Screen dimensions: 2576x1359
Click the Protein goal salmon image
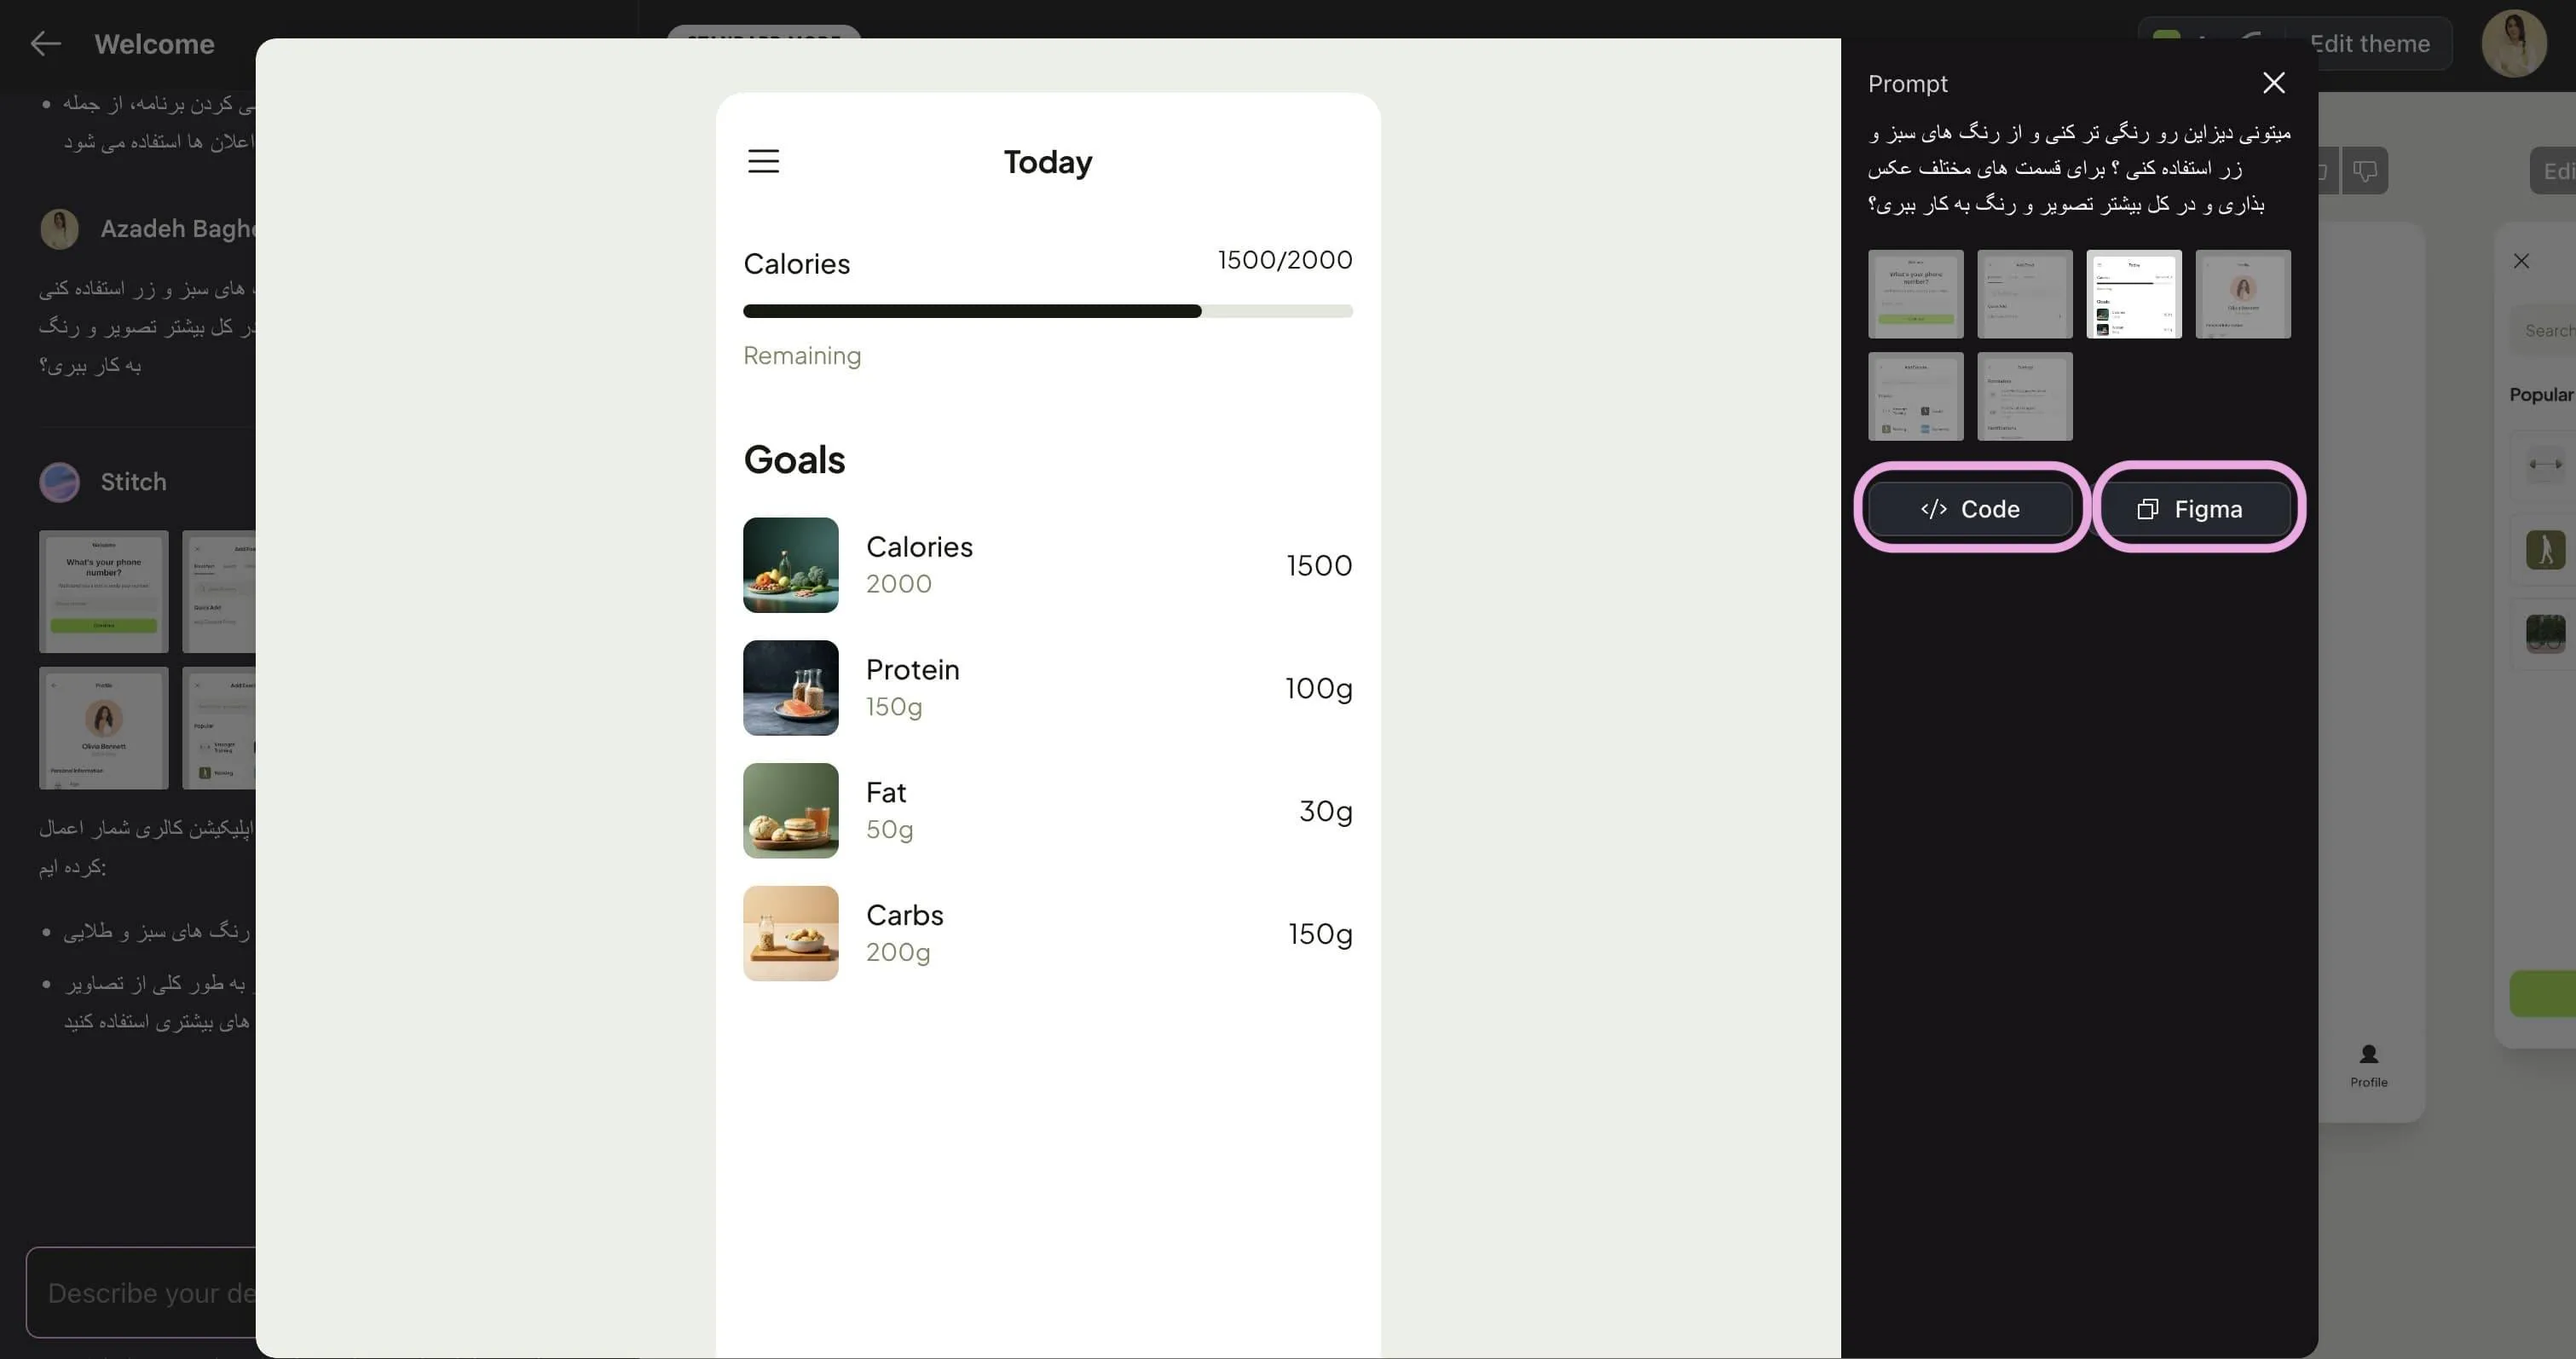pyautogui.click(x=790, y=688)
